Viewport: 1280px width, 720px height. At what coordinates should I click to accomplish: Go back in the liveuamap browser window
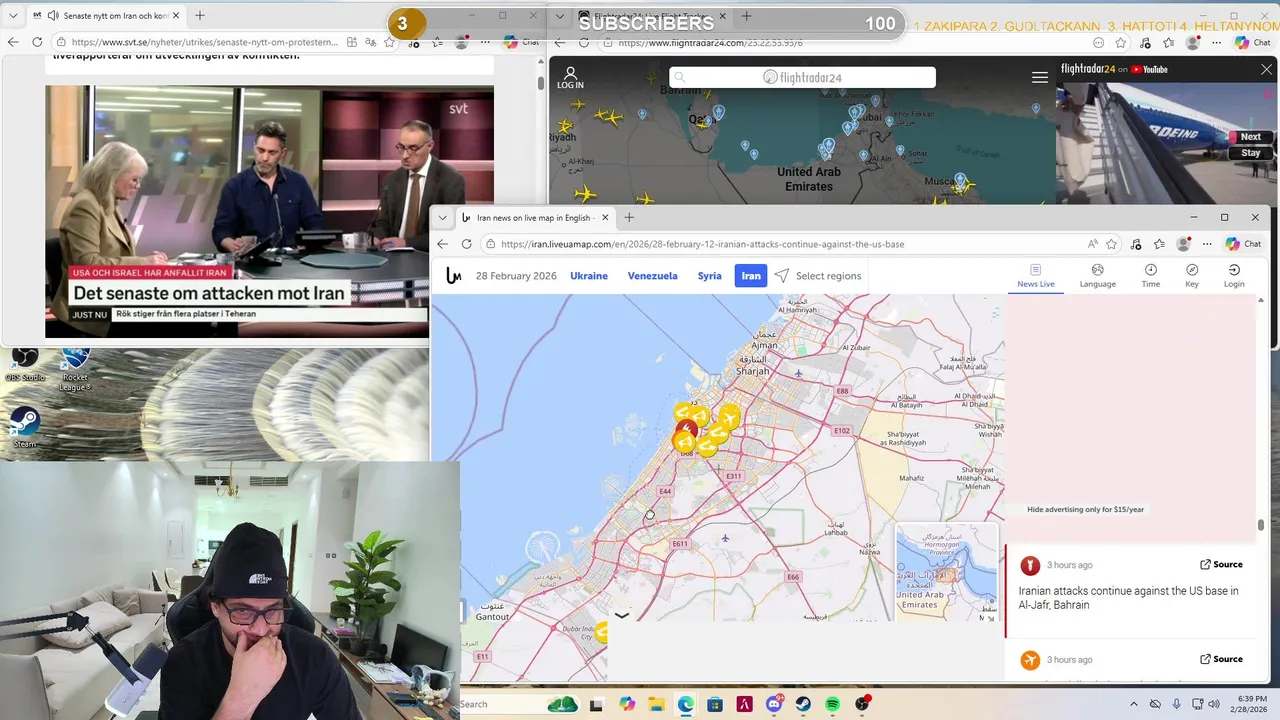coord(443,244)
